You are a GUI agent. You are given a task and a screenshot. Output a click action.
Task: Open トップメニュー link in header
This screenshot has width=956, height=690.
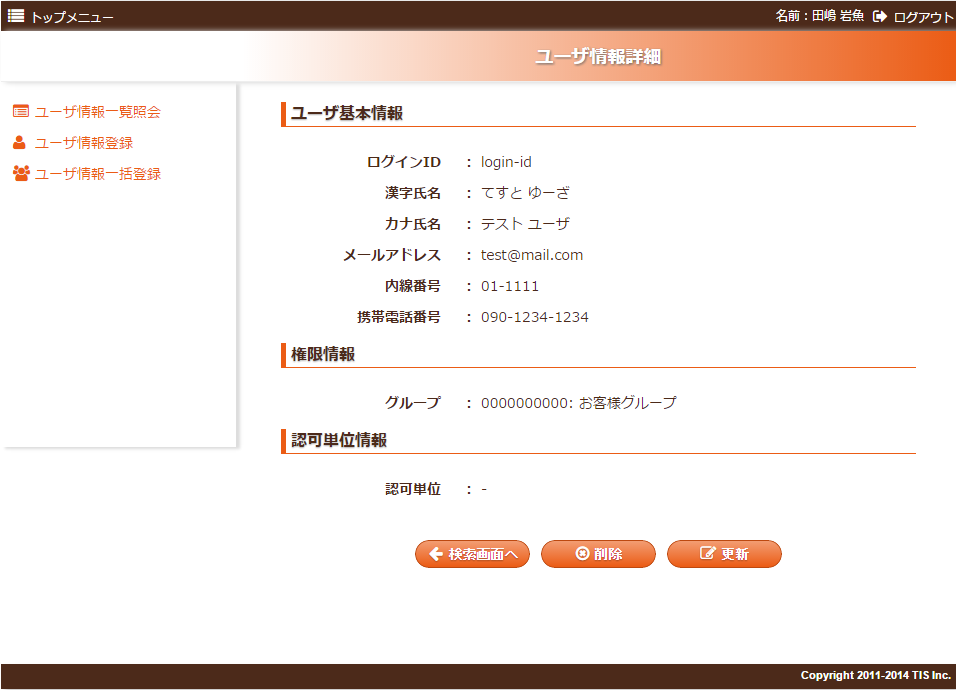(x=72, y=17)
